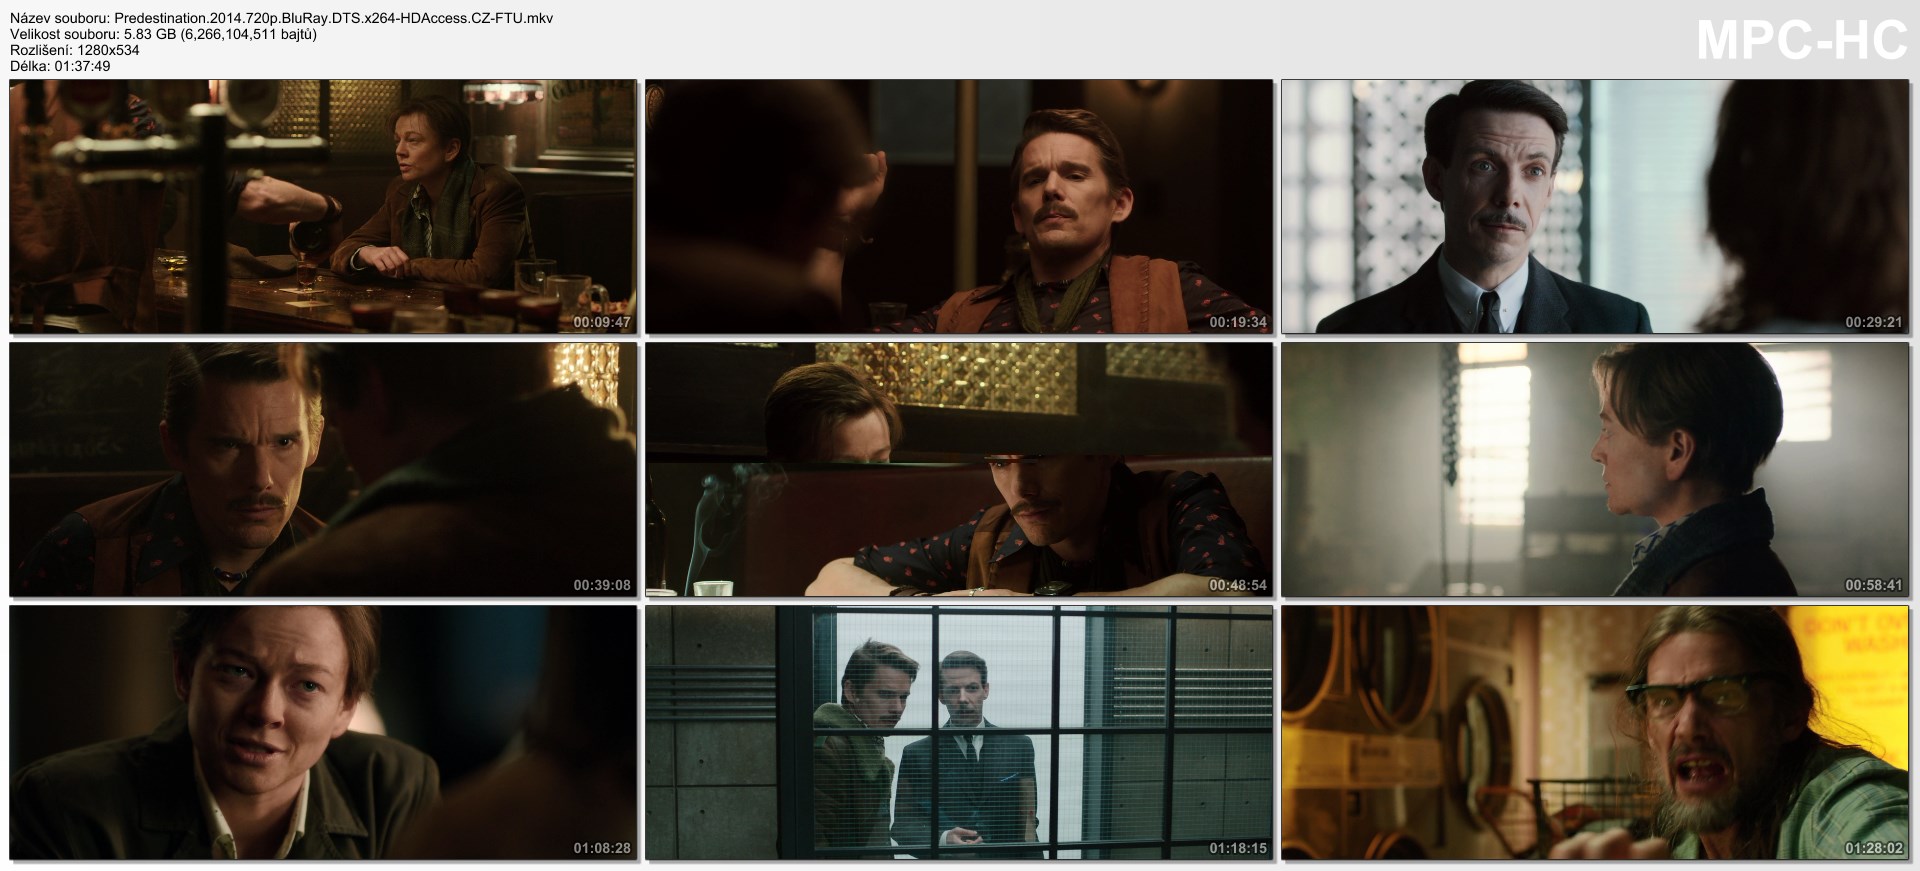
Task: Click the MPC-HC logo
Action: (1802, 42)
